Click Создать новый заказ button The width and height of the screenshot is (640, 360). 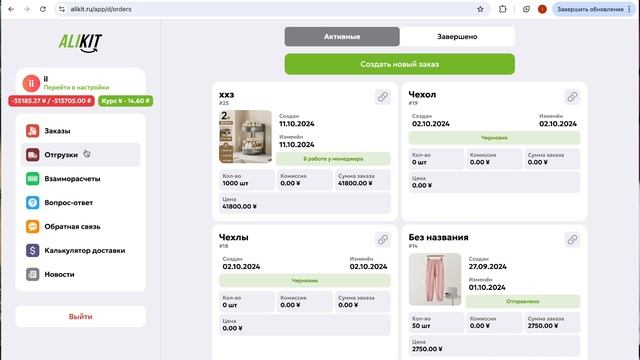[x=400, y=64]
